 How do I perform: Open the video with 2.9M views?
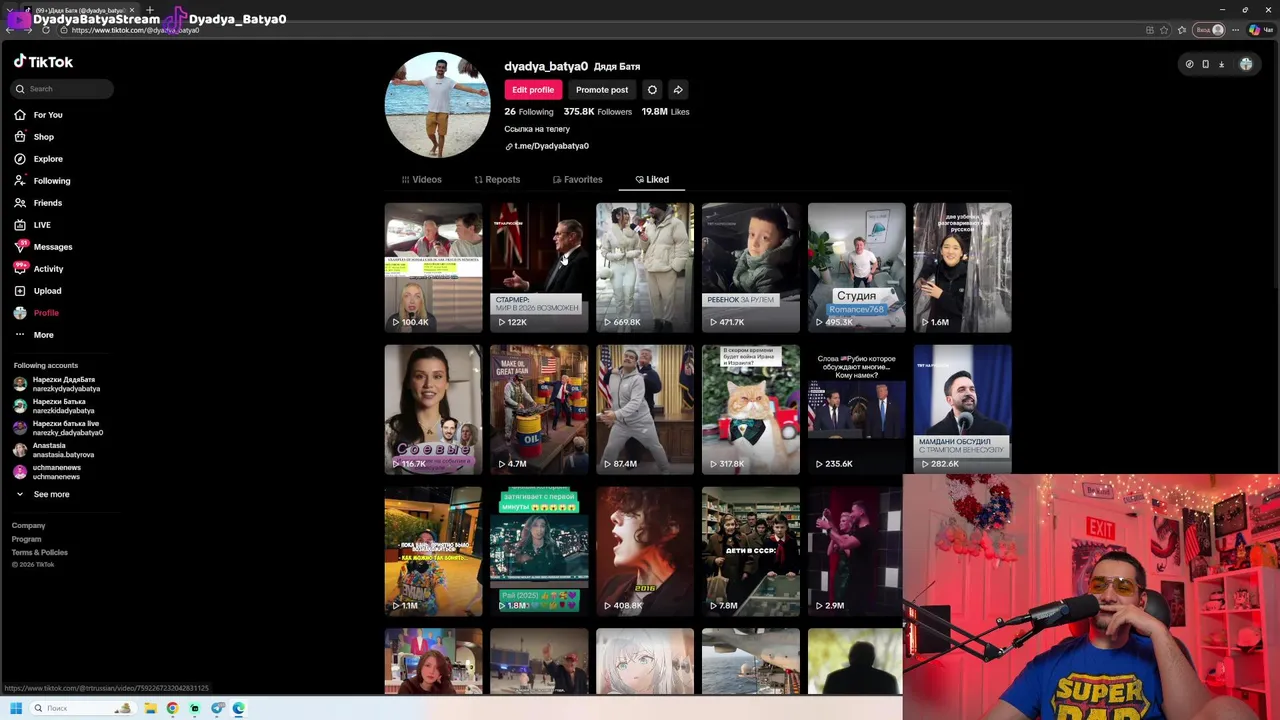(x=855, y=551)
